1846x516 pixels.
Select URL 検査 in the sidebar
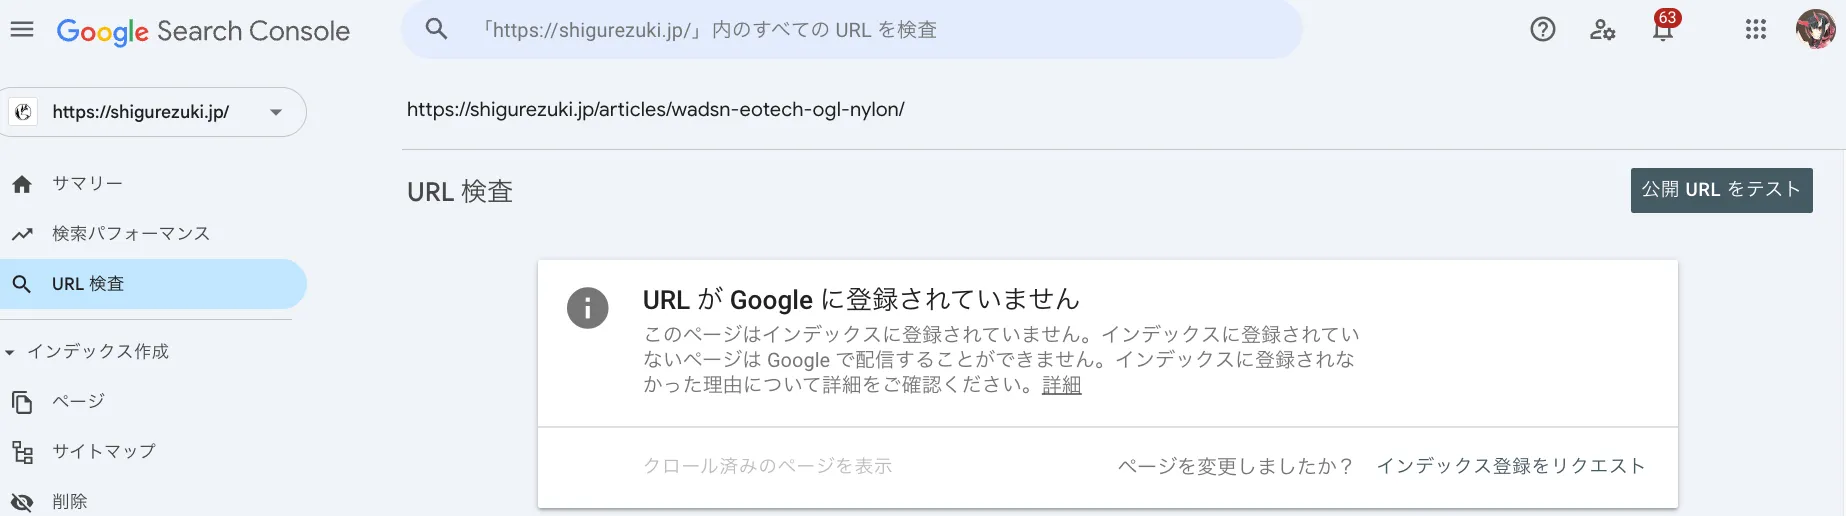click(x=88, y=284)
